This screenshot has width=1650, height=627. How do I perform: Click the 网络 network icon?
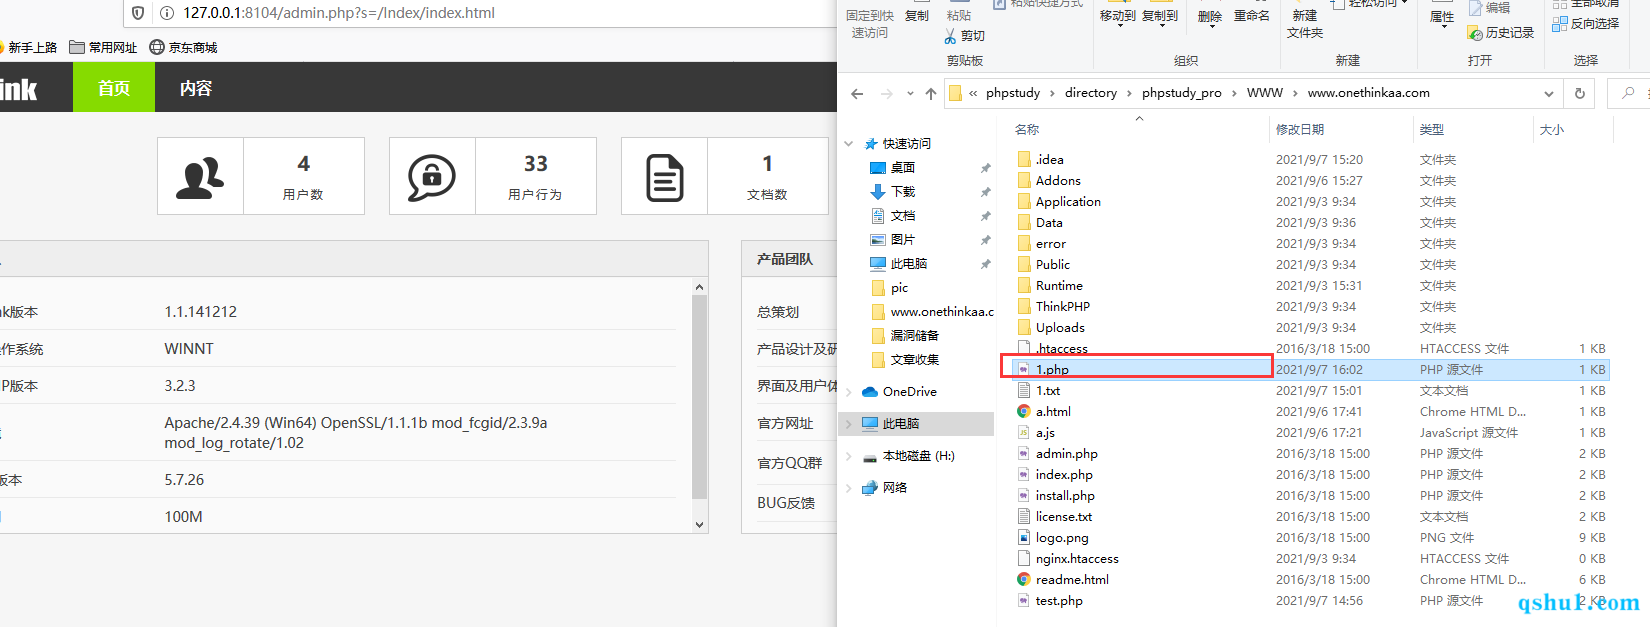pyautogui.click(x=870, y=488)
